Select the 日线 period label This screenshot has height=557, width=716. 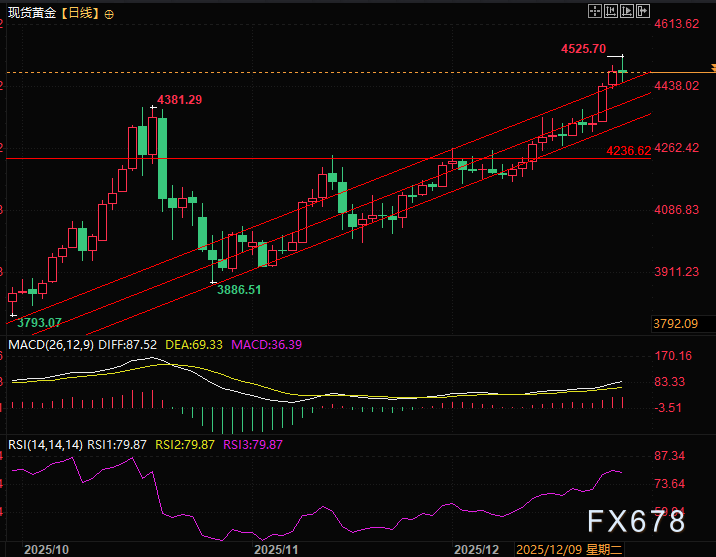80,15
